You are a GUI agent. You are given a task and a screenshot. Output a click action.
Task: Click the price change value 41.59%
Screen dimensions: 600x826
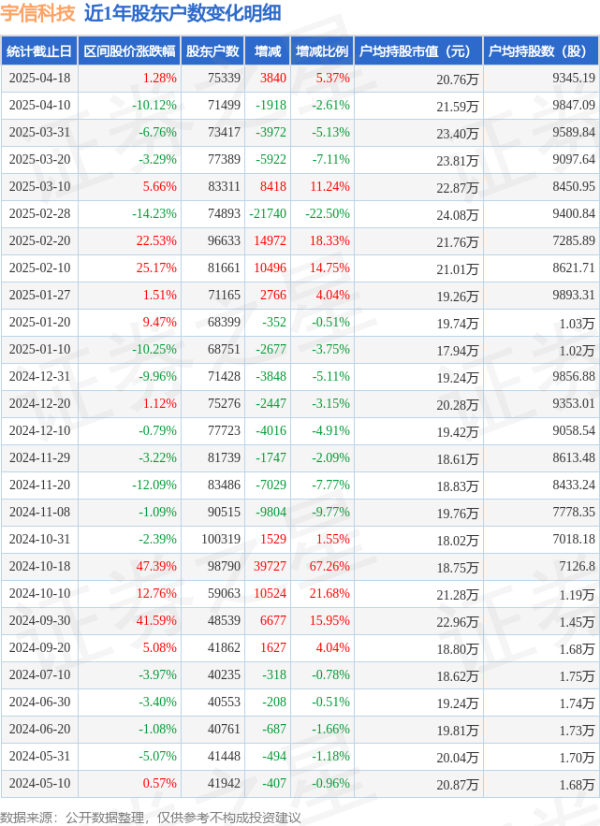156,621
